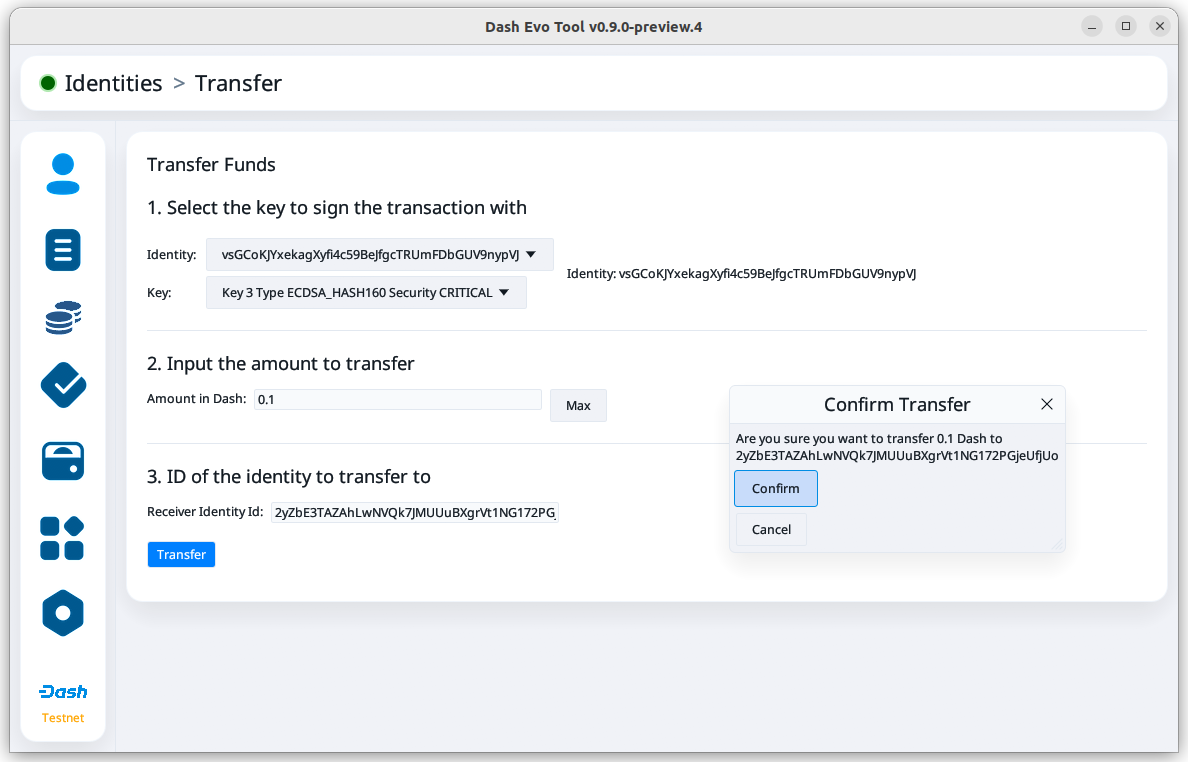This screenshot has width=1188, height=762.
Task: Expand the Identity dropdown
Action: tap(379, 254)
